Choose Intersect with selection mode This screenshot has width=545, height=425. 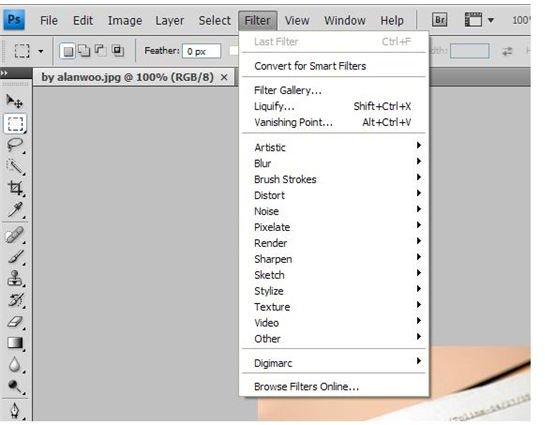click(118, 51)
